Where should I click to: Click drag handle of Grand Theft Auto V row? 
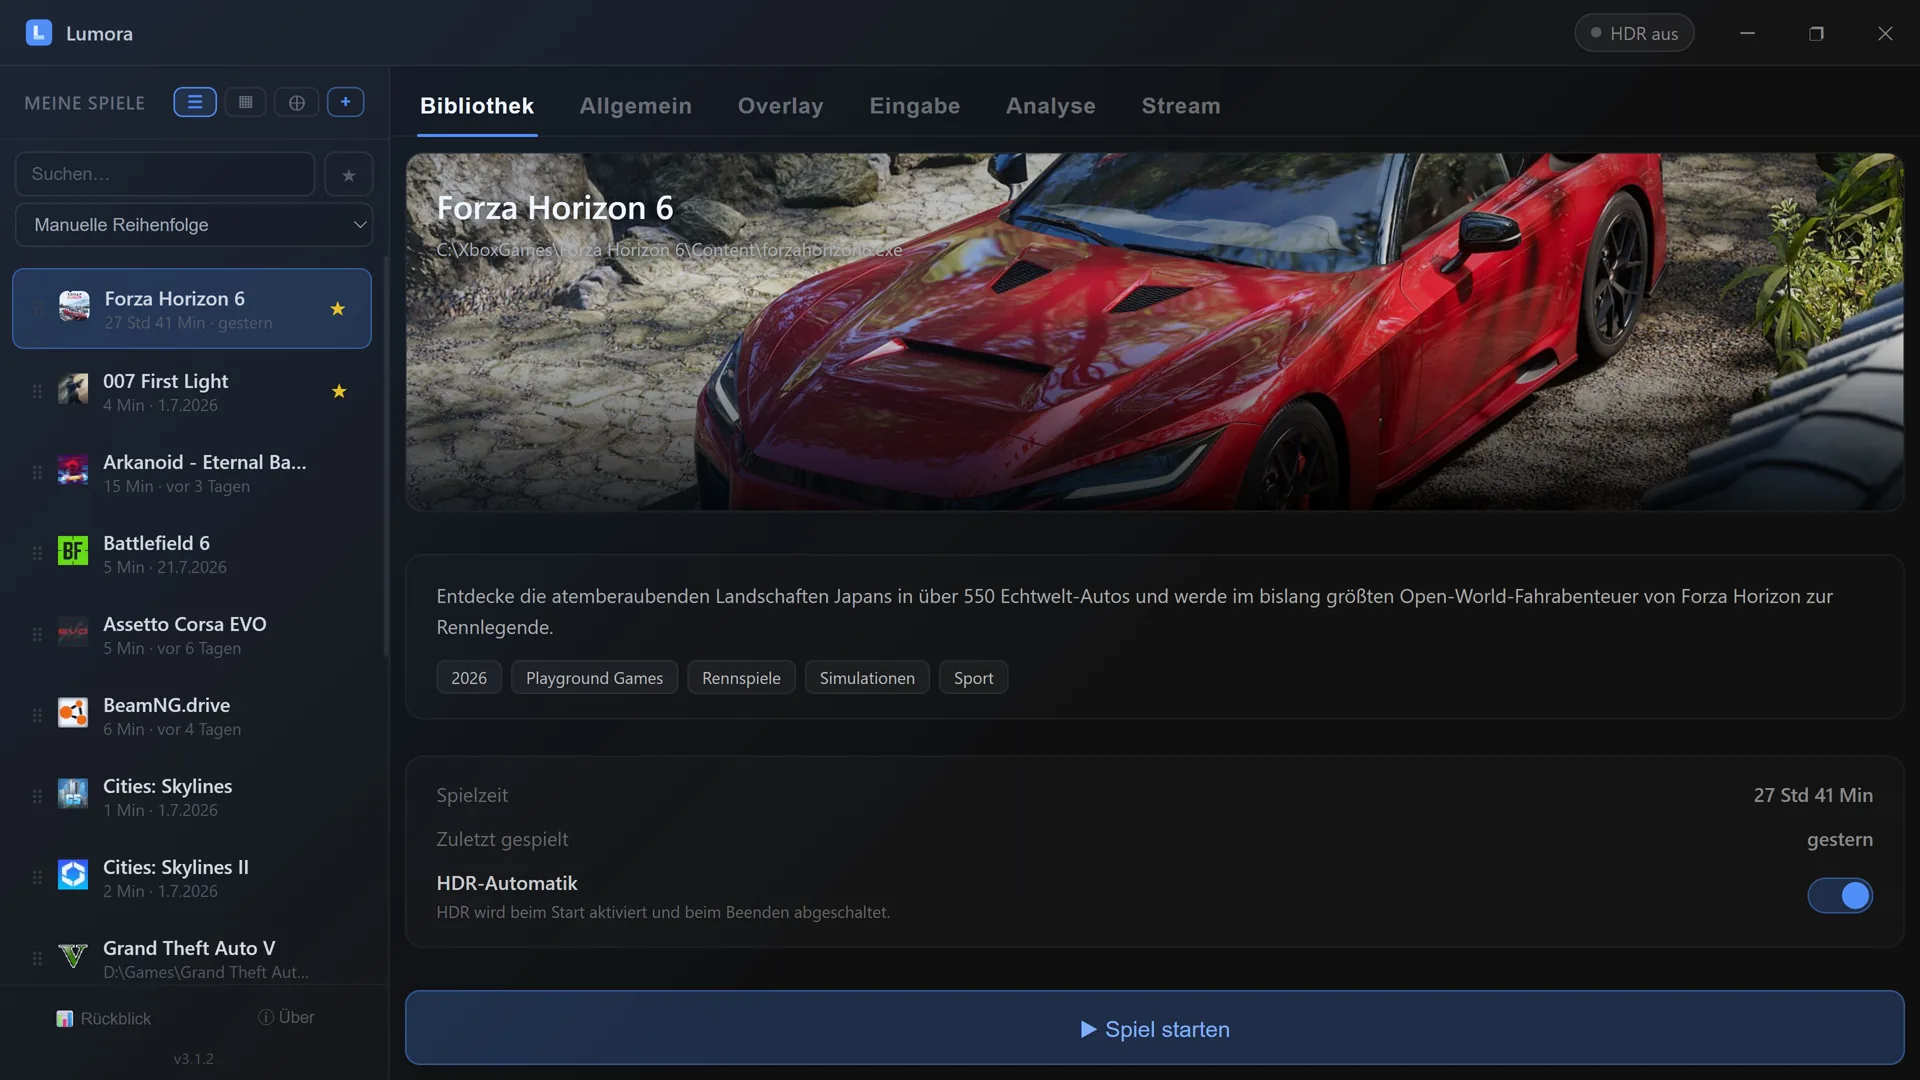pos(37,958)
